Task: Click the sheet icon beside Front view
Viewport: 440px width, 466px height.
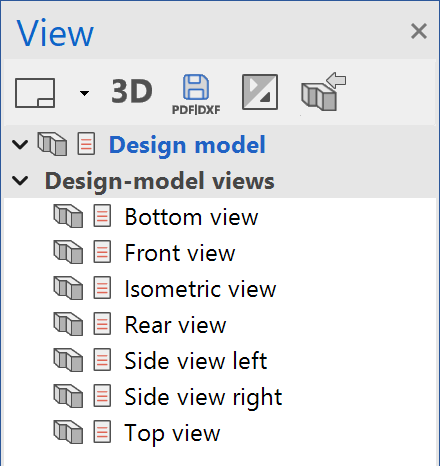Action: pyautogui.click(x=102, y=252)
